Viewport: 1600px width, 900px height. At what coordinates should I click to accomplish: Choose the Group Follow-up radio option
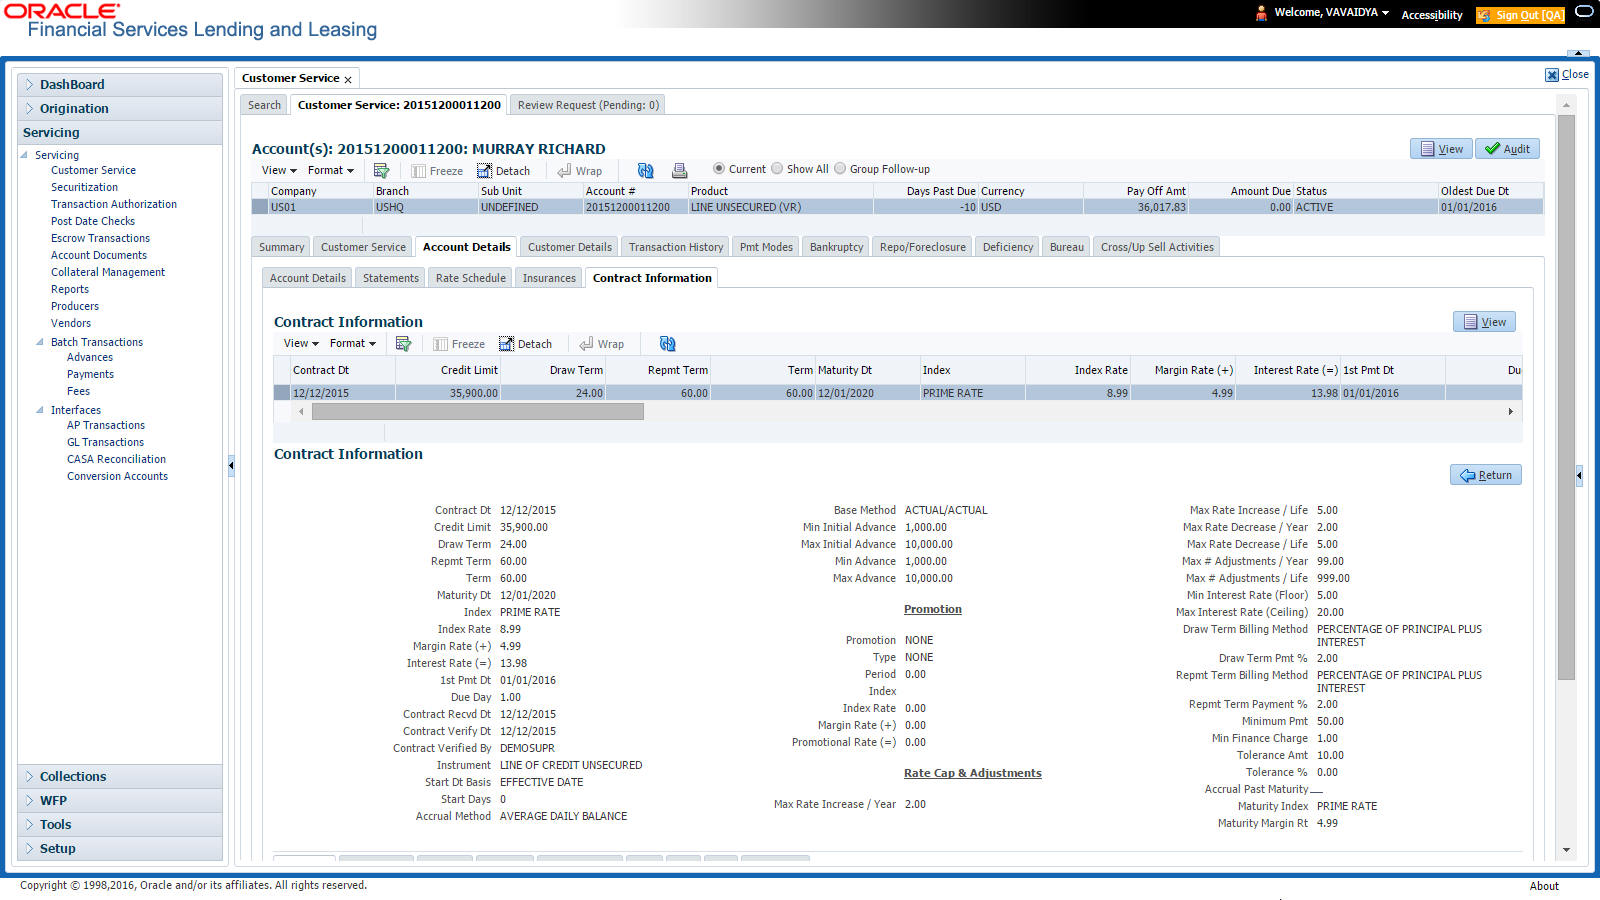click(840, 169)
